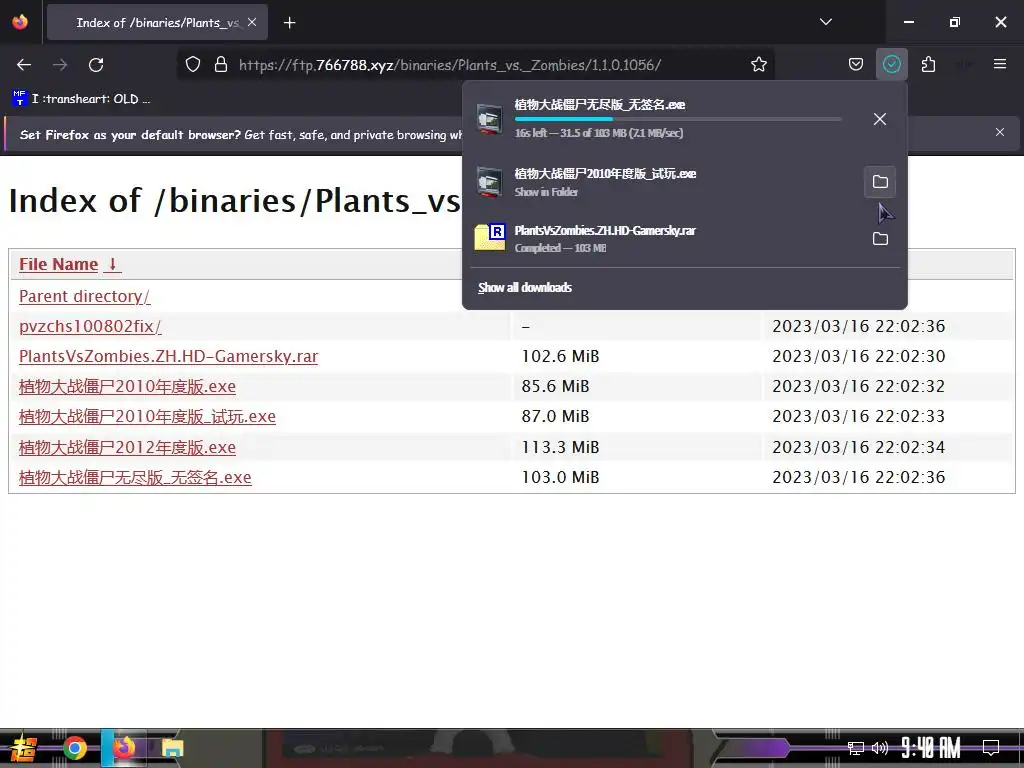Open downloaded 2010年度版_试玩.exe entry
The image size is (1024, 768).
pos(663,182)
